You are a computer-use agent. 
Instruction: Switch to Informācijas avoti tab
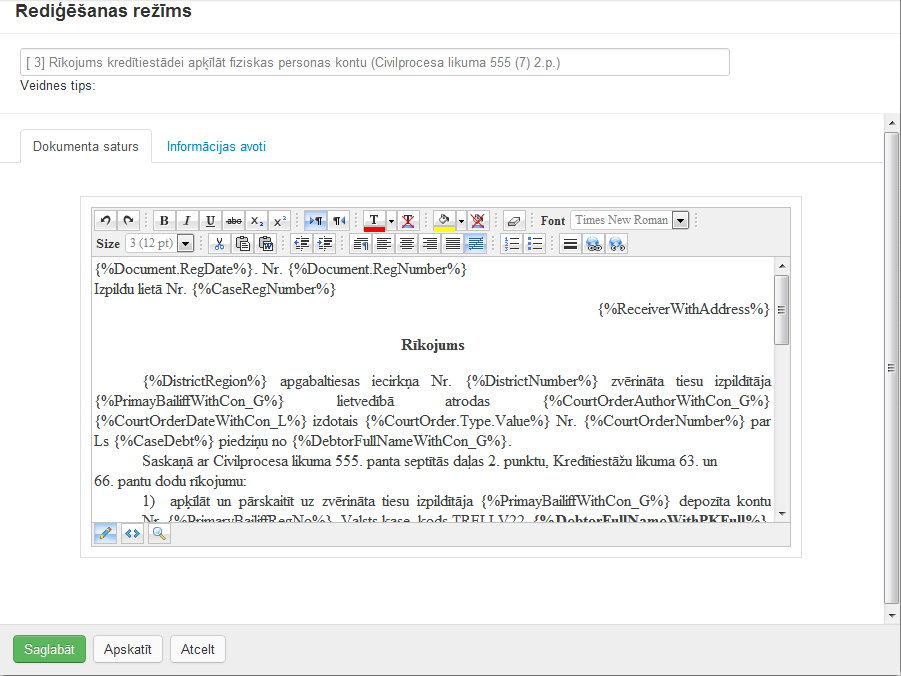[216, 147]
